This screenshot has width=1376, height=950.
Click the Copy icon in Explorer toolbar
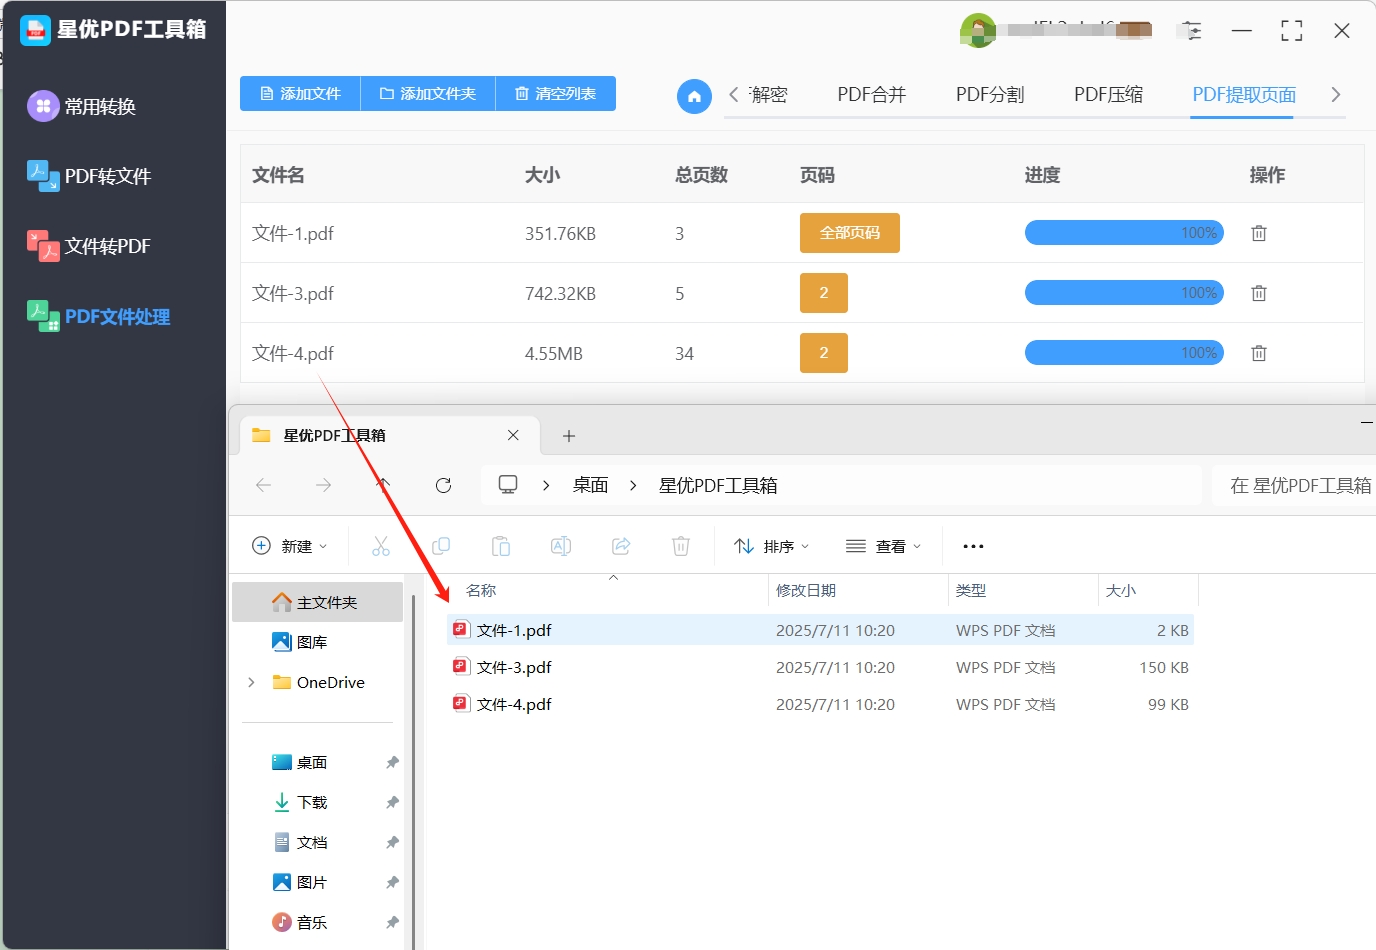[441, 546]
